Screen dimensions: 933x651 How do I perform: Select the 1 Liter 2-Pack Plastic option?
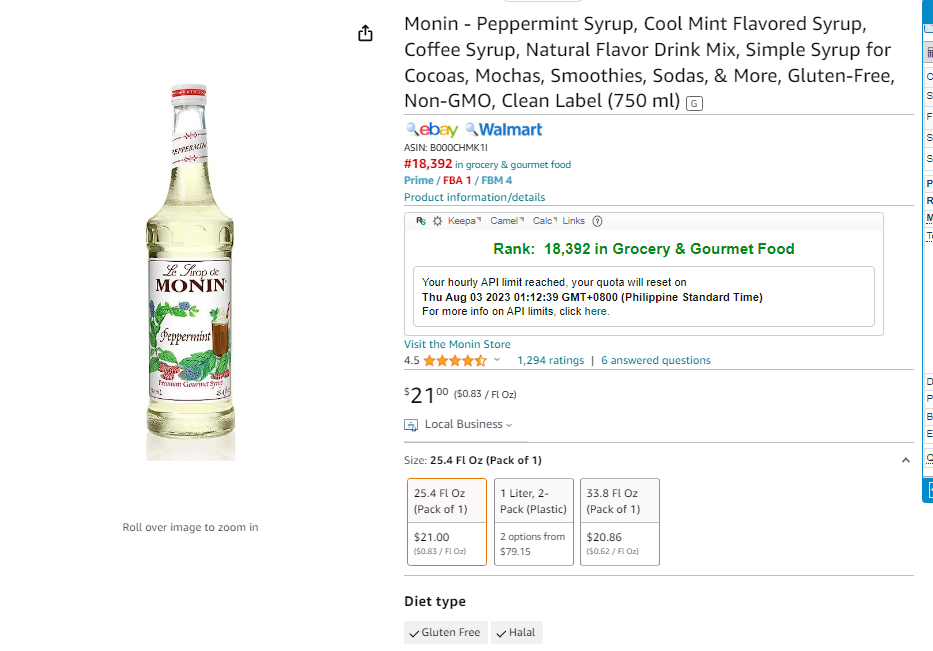click(534, 522)
